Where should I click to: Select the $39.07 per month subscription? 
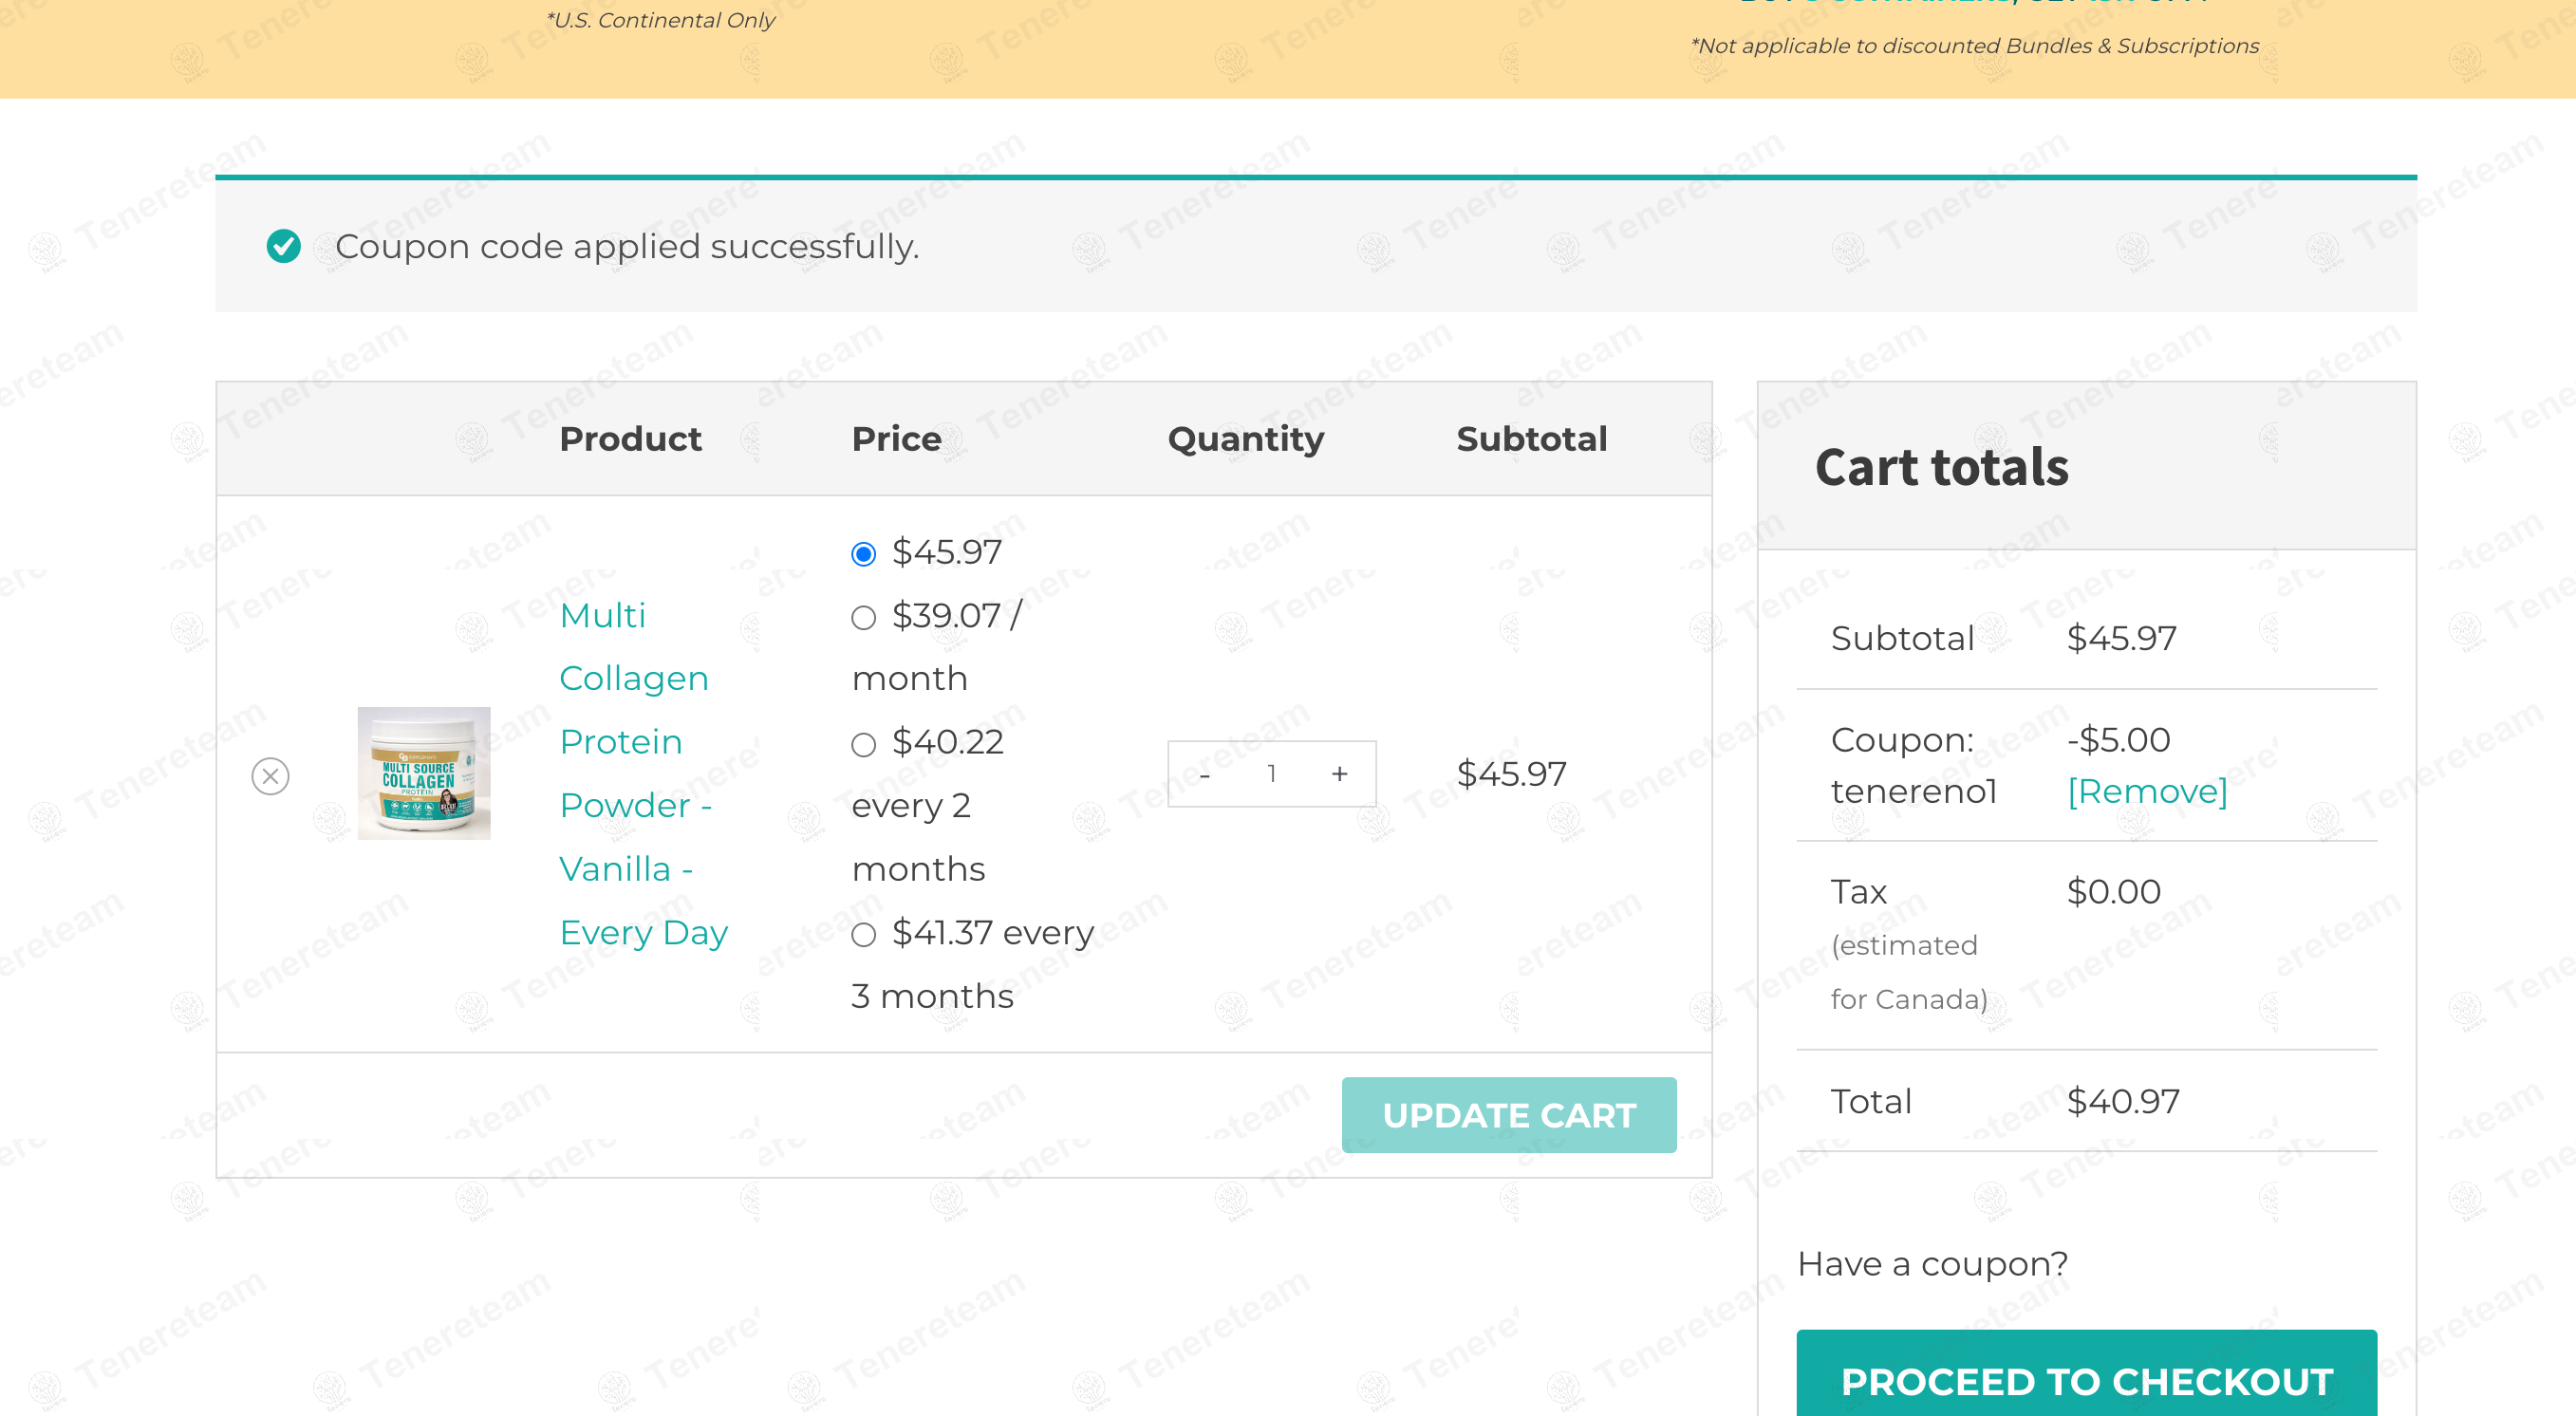point(863,618)
